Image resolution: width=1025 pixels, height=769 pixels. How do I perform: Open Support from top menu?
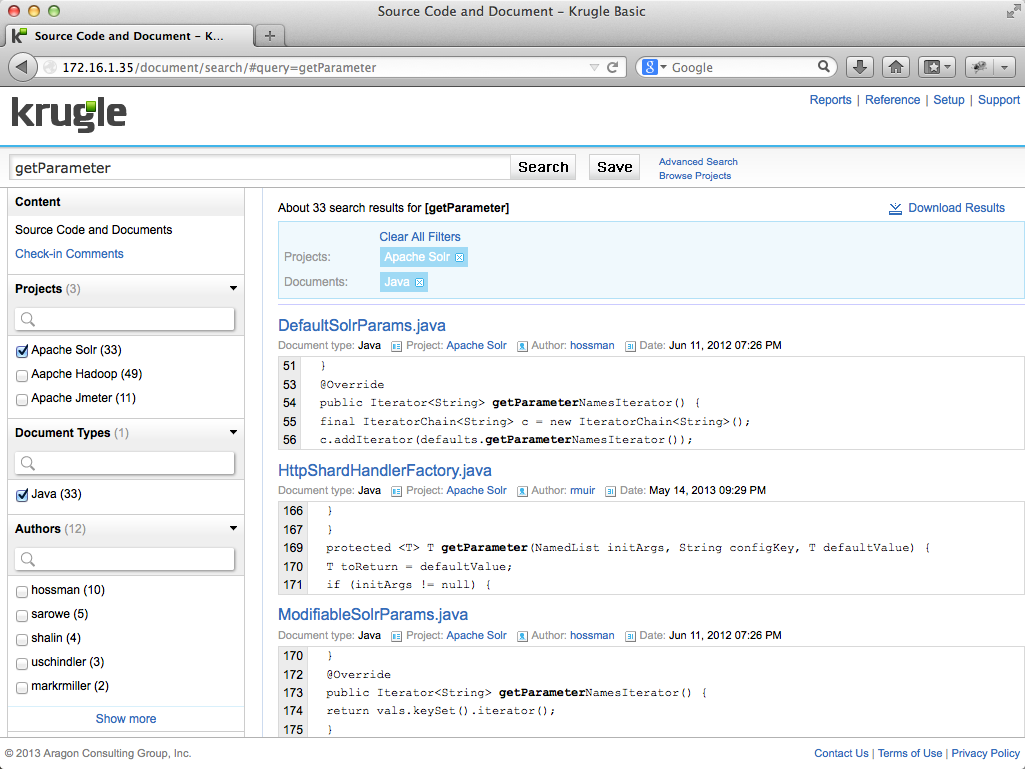point(998,100)
